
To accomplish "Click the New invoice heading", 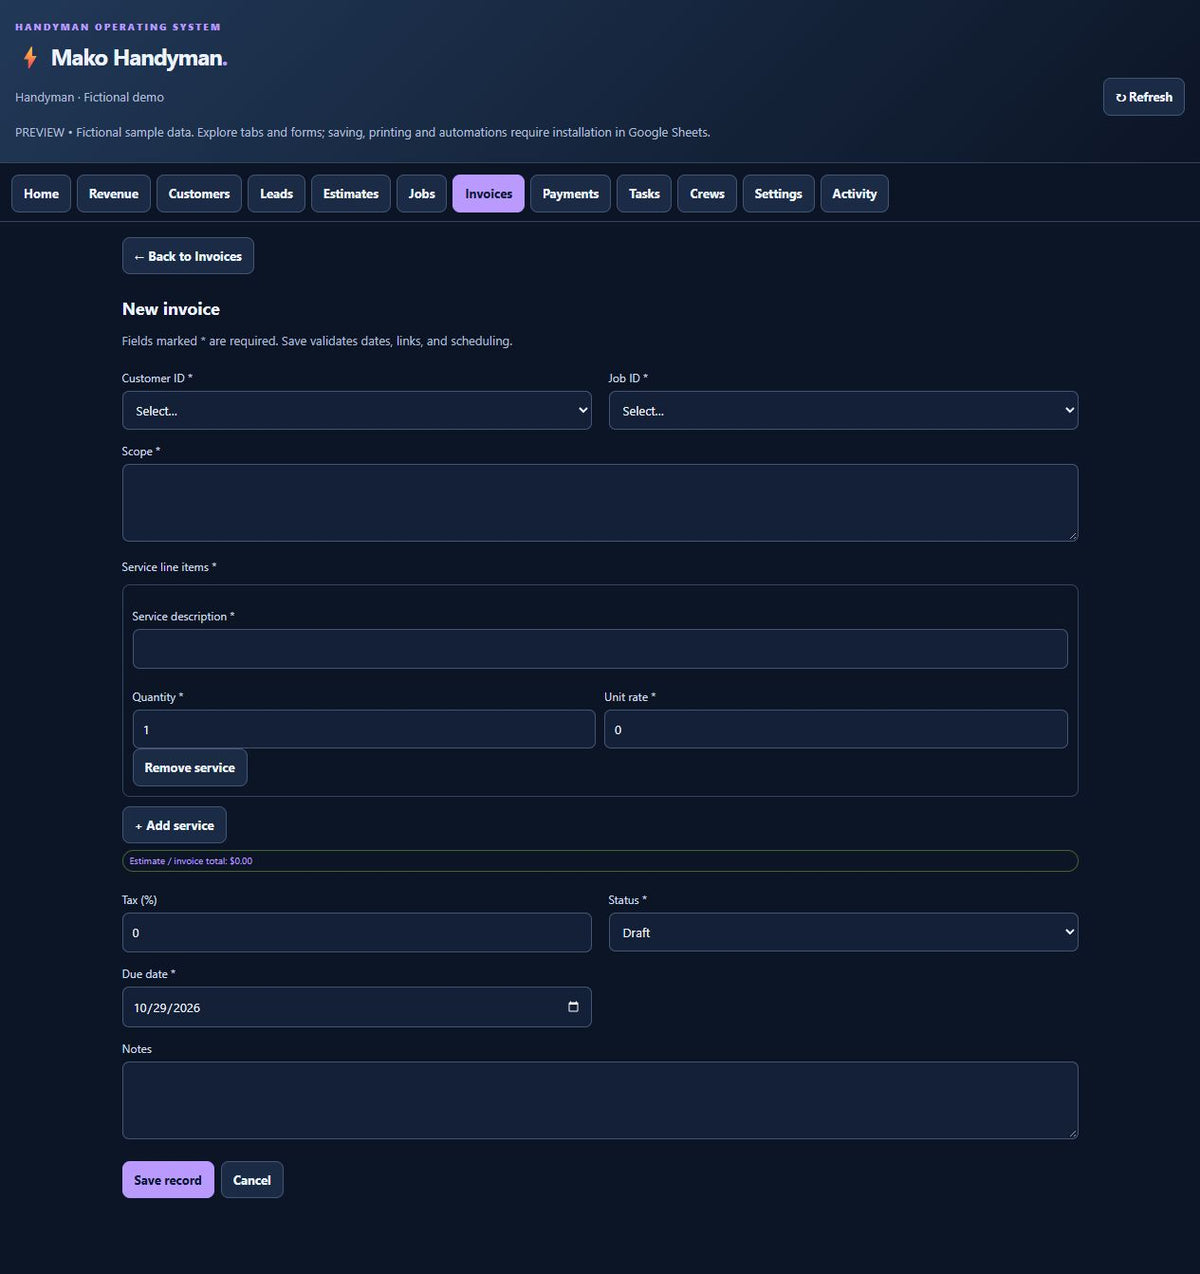I will coord(171,309).
